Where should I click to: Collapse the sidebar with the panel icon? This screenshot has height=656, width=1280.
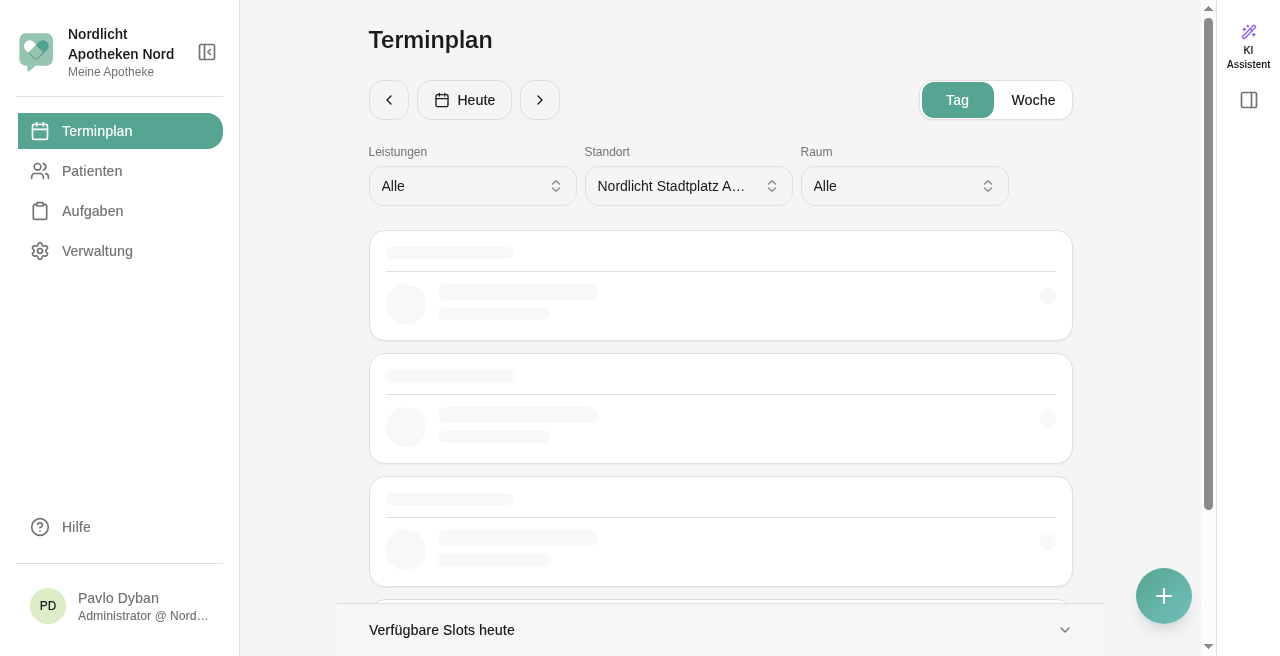click(207, 52)
